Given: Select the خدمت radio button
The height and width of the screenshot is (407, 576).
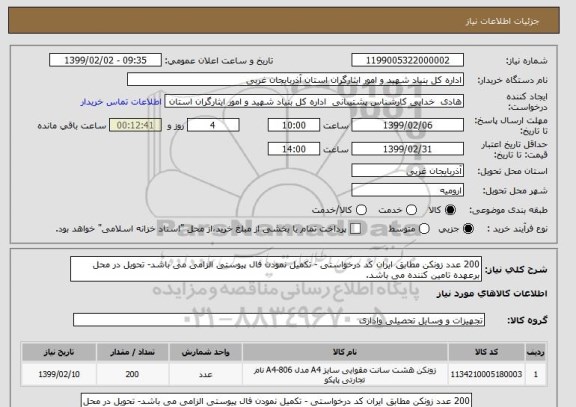Looking at the screenshot, I should point(411,210).
